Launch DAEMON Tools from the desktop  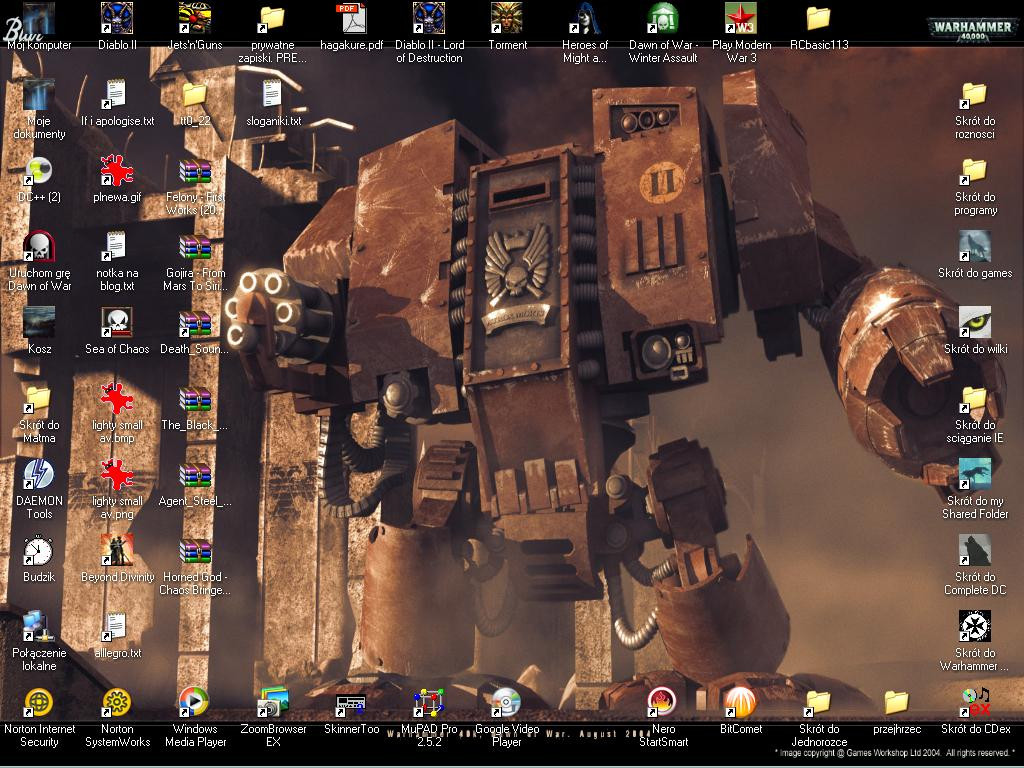39,475
